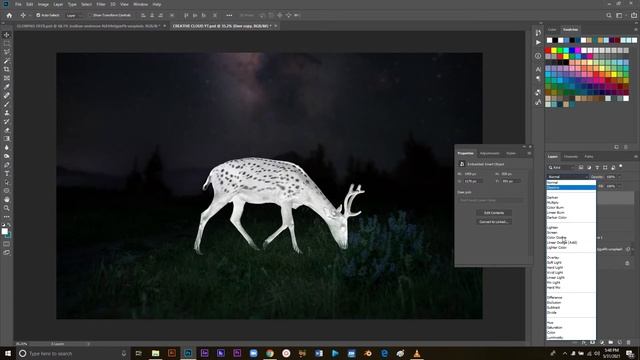The image size is (640, 360).
Task: Select the Blur tool
Action: click(x=7, y=147)
